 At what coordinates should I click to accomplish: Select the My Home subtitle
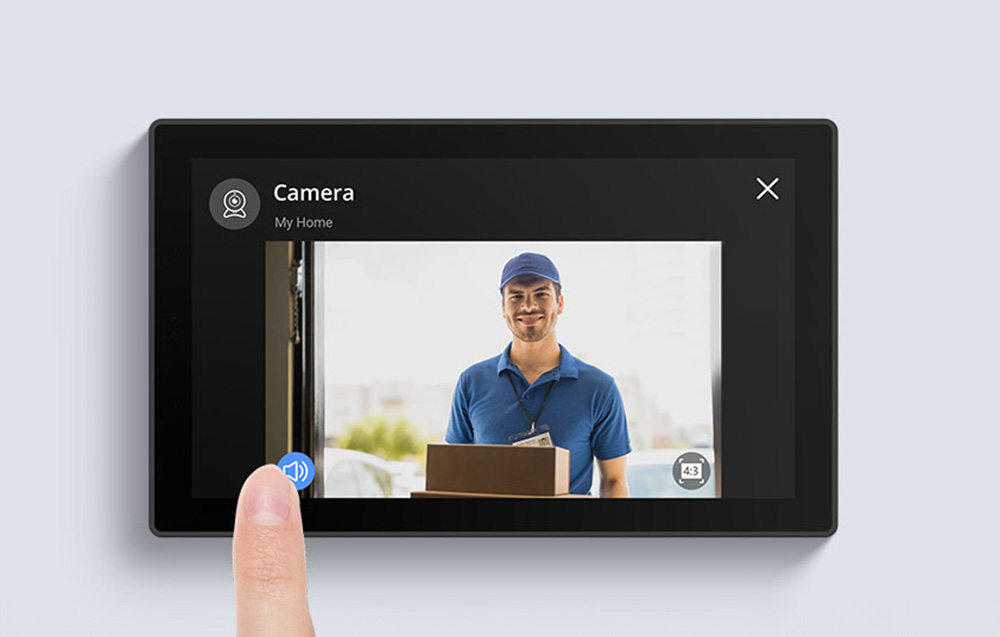[304, 223]
